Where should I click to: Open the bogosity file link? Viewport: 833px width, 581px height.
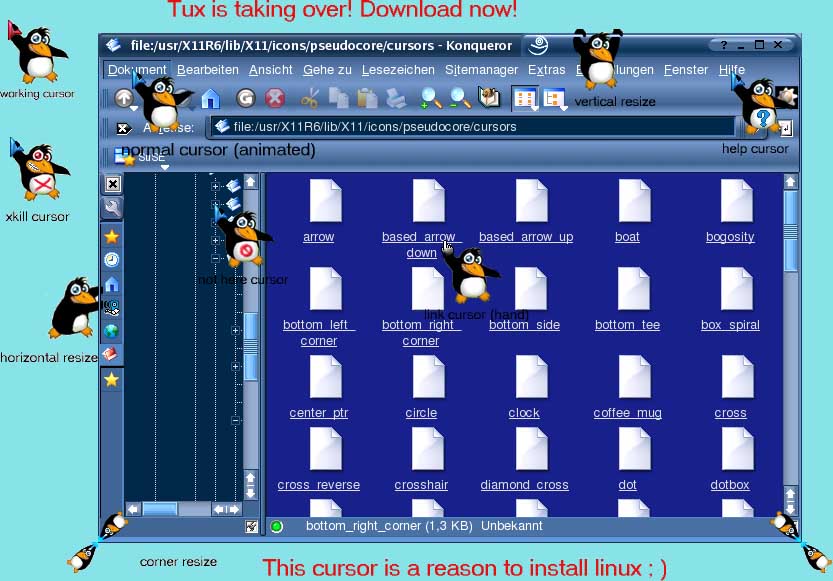point(730,237)
